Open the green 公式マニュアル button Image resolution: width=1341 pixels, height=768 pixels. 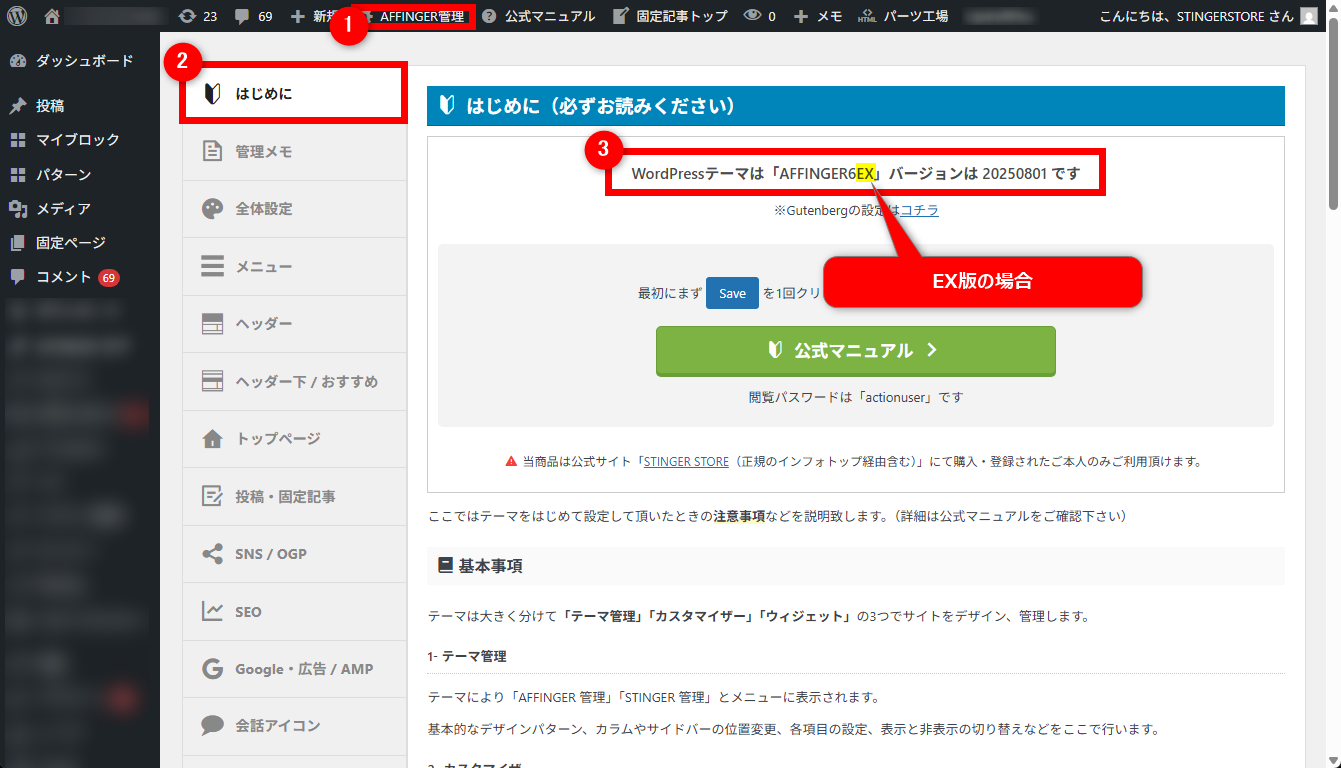[x=855, y=351]
